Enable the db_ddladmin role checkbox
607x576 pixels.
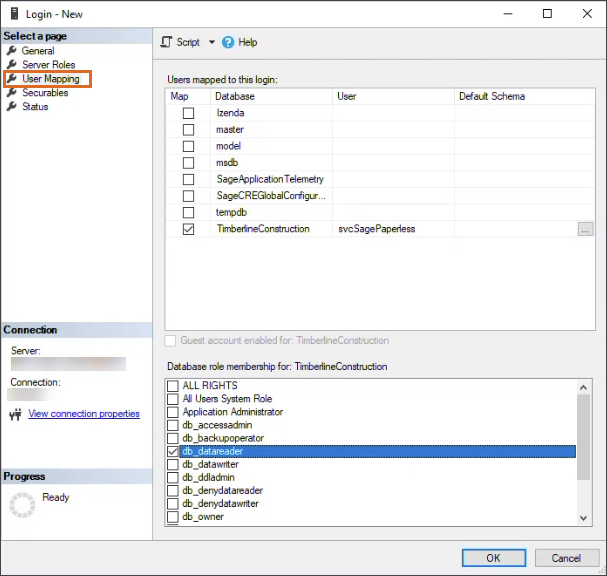click(x=173, y=478)
